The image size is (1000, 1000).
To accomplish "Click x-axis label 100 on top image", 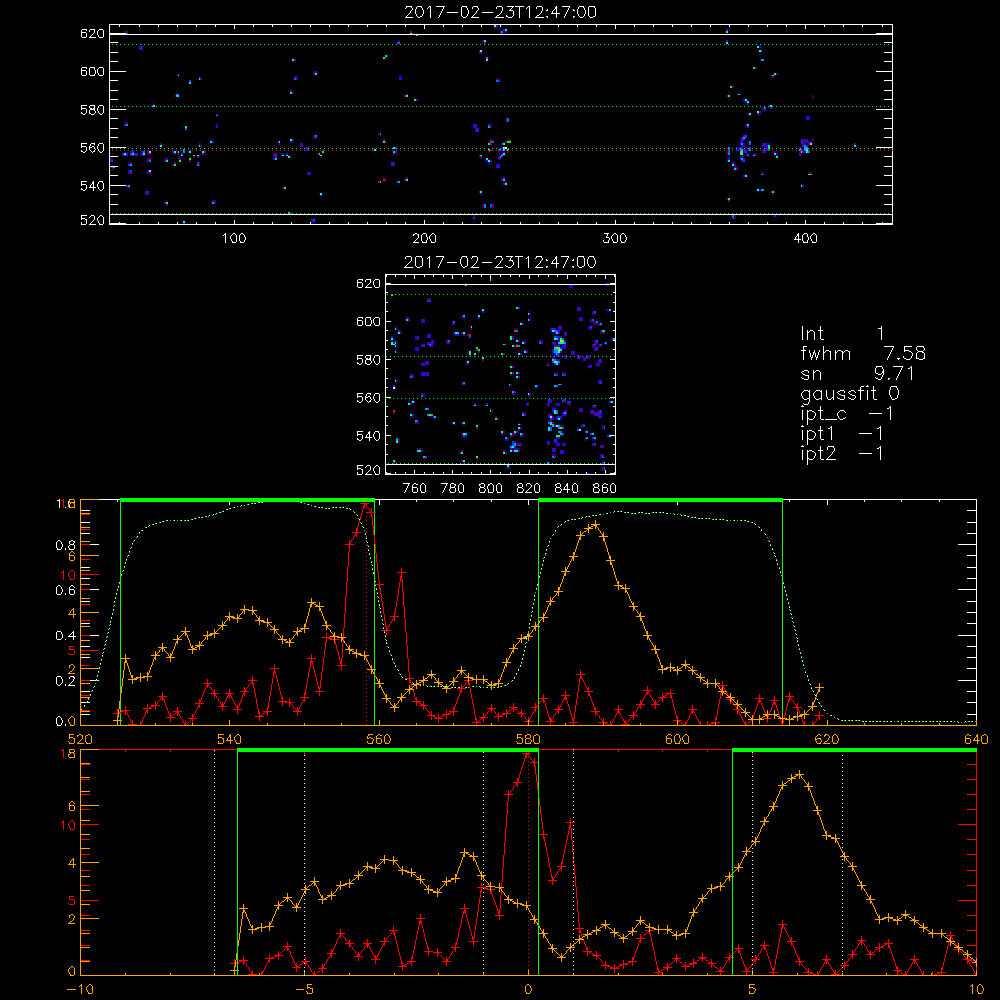I will click(x=234, y=239).
